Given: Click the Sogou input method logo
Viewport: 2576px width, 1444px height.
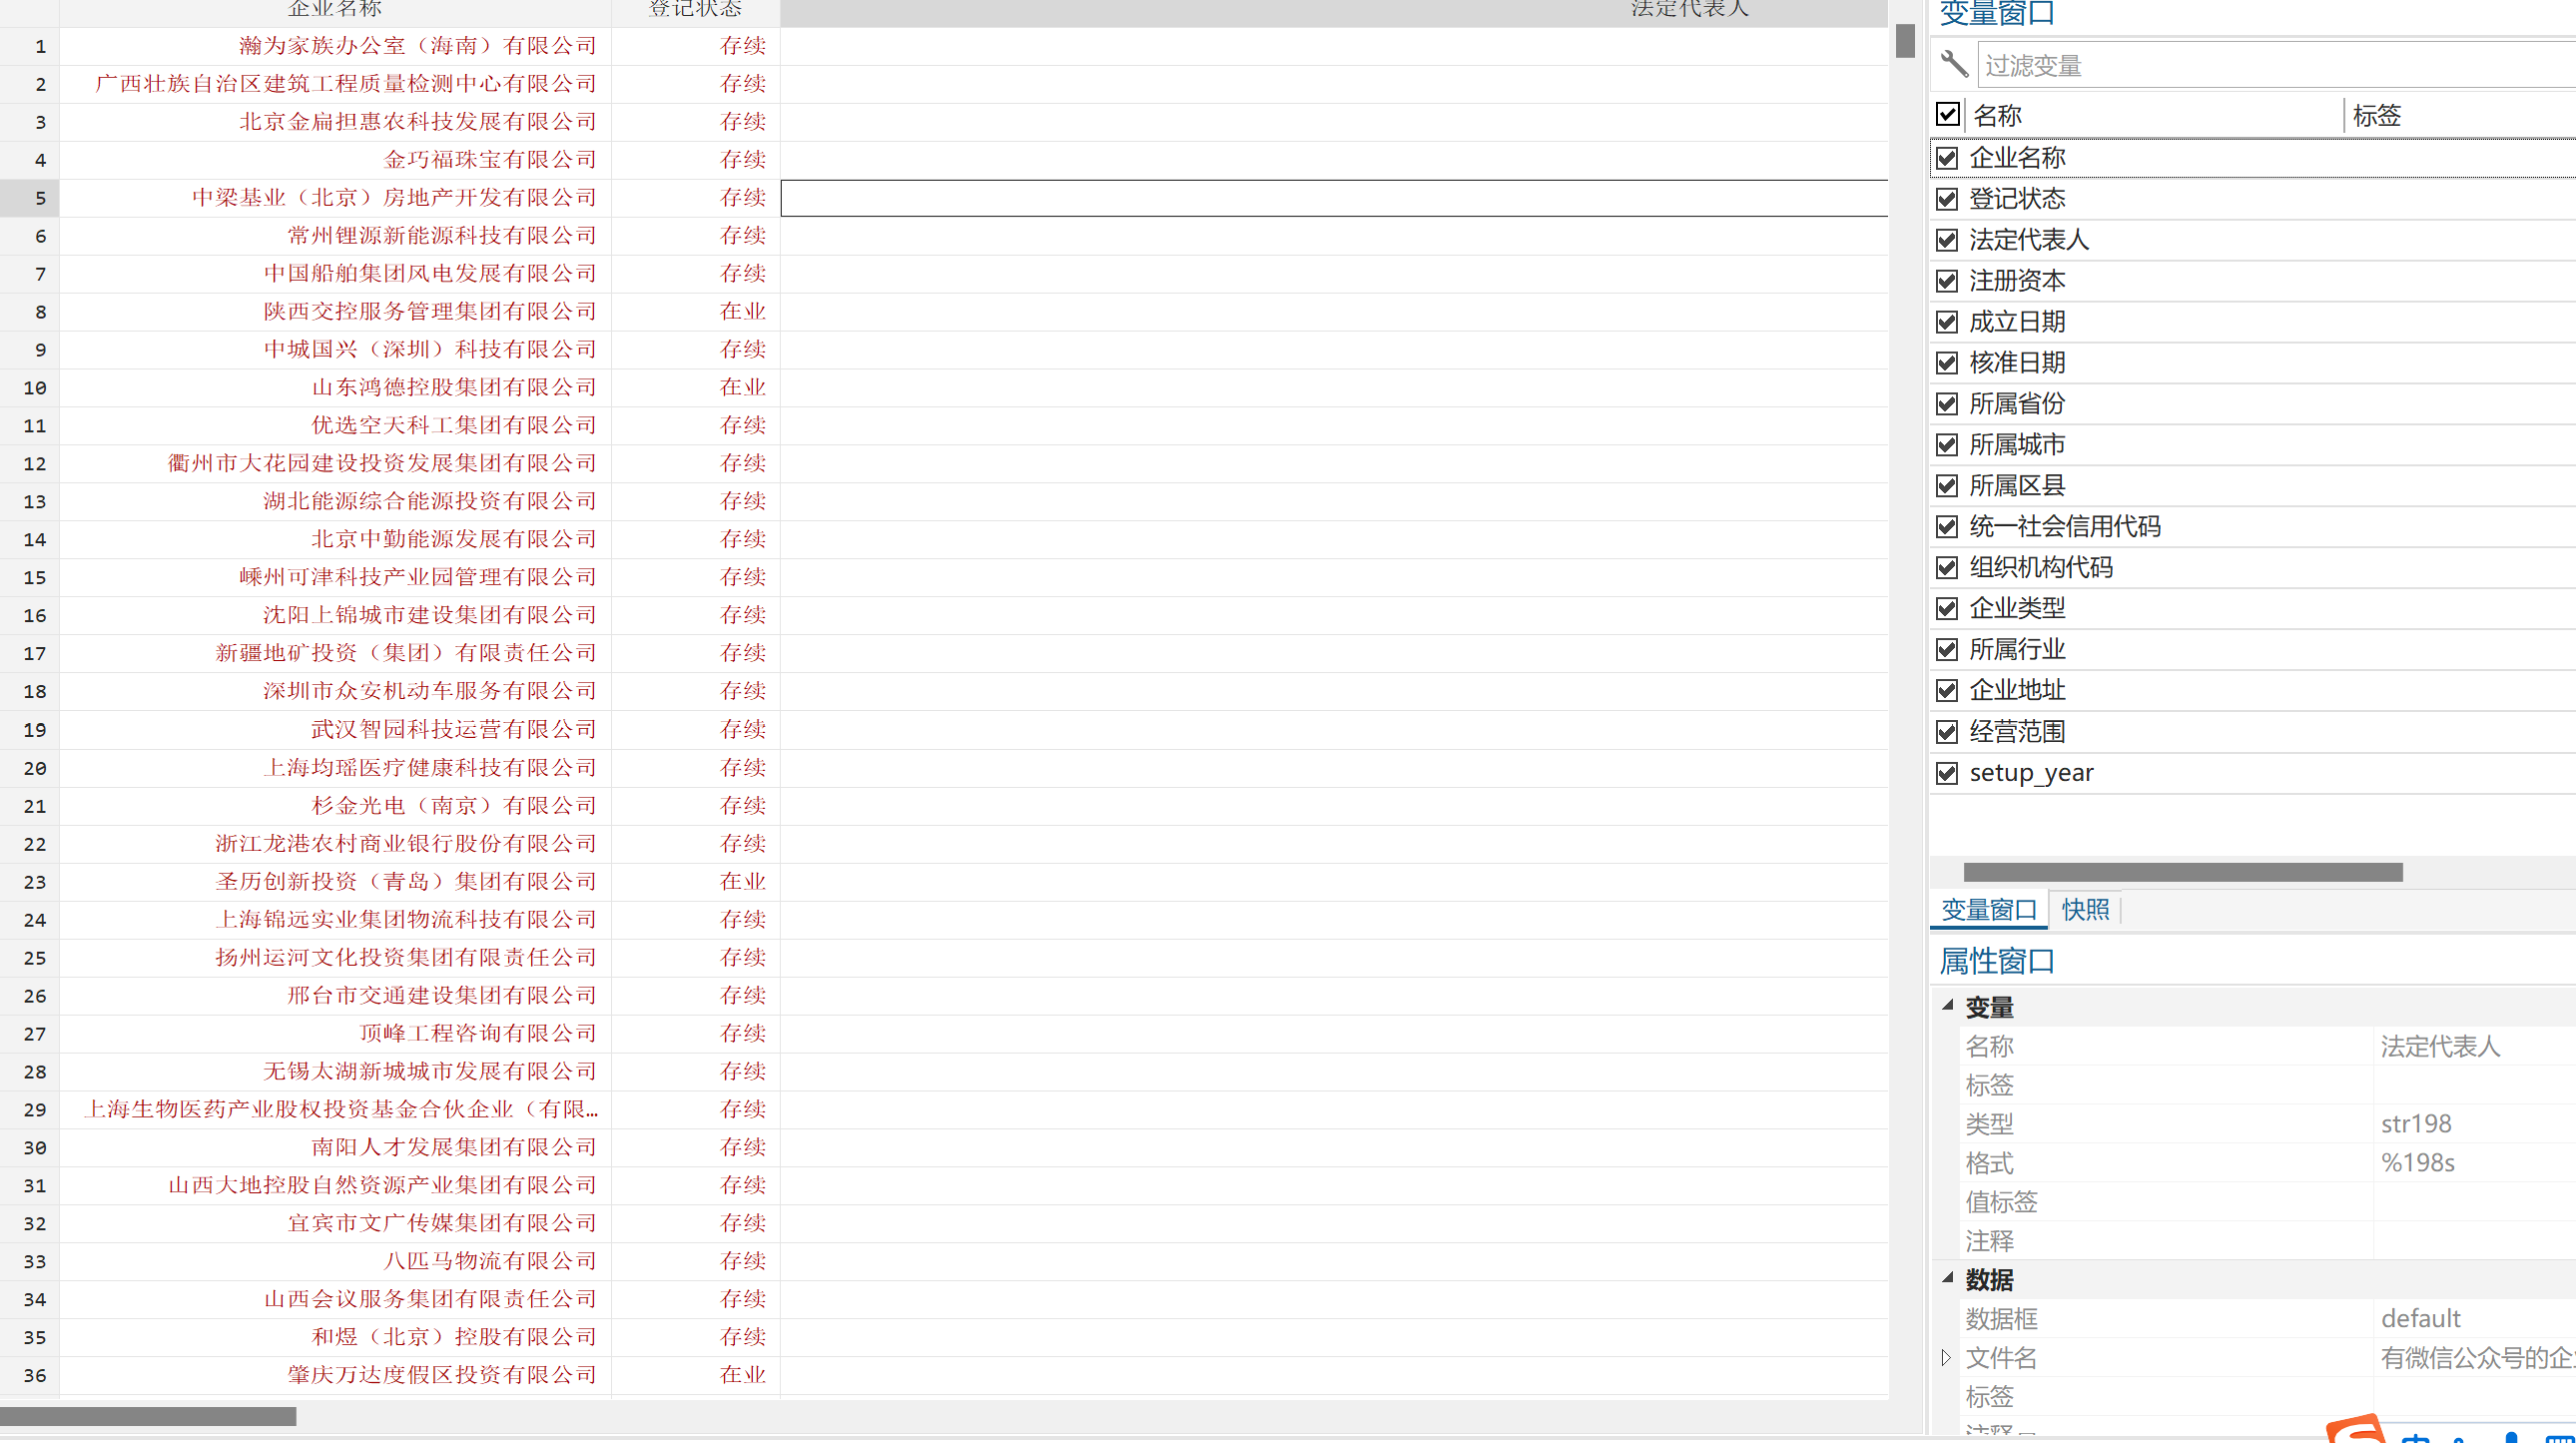Looking at the screenshot, I should coord(2356,1432).
